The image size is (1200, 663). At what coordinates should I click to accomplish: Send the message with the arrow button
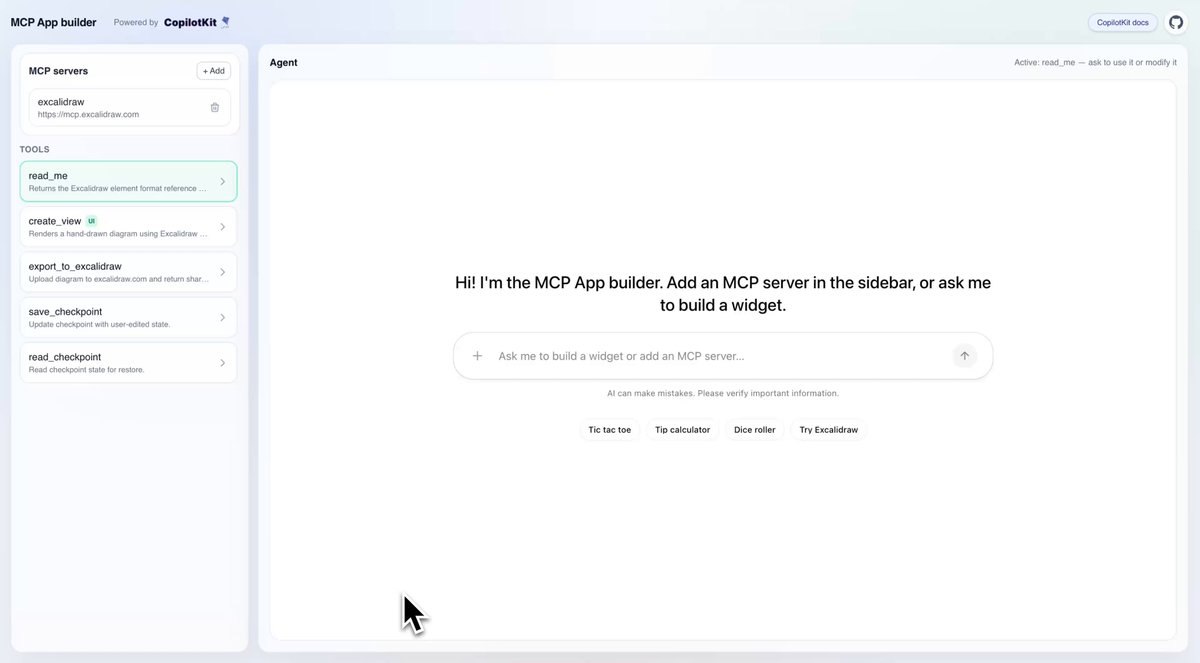pyautogui.click(x=964, y=356)
